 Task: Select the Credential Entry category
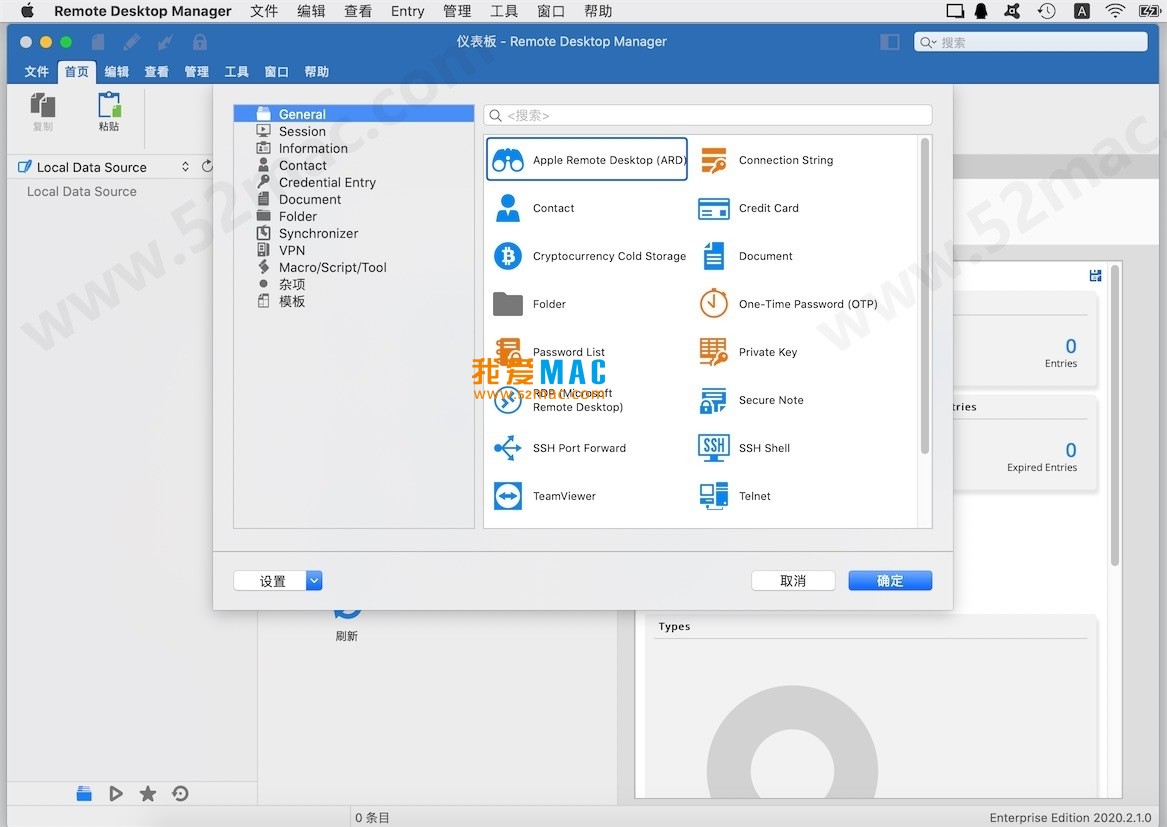(327, 182)
